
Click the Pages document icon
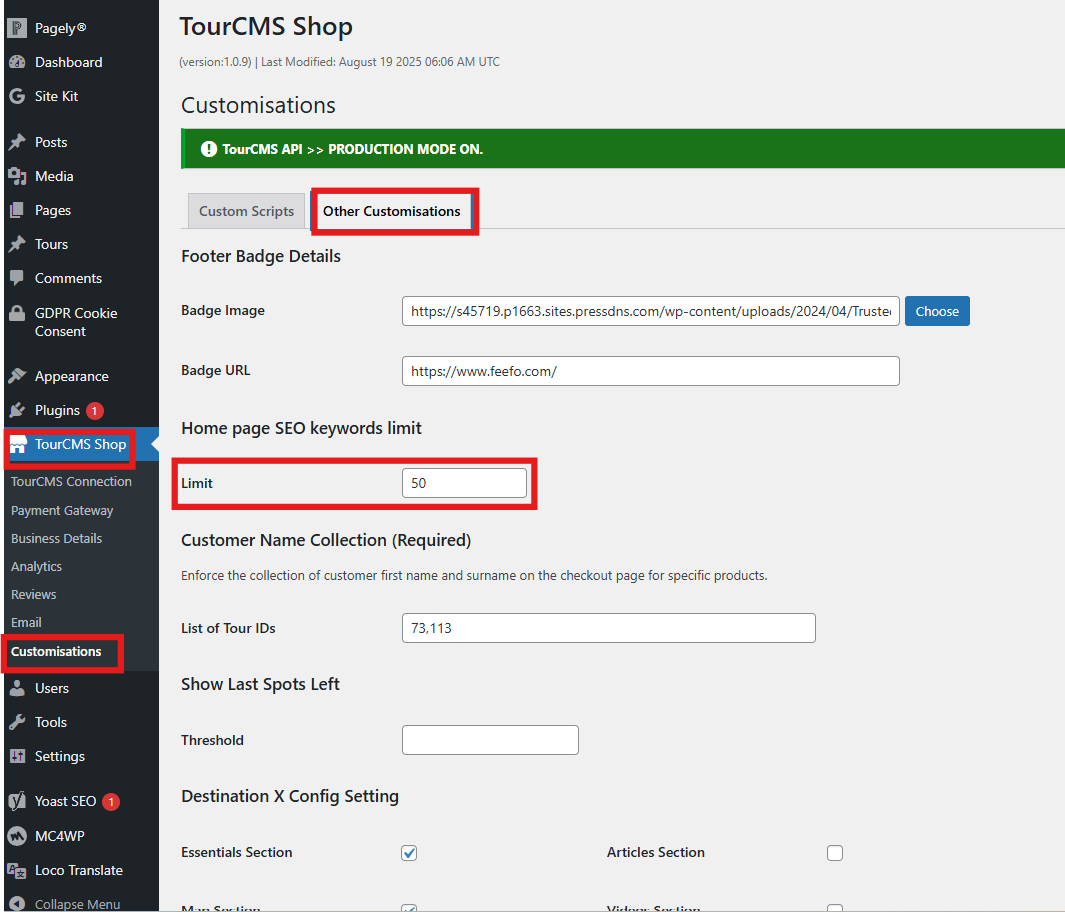[17, 210]
